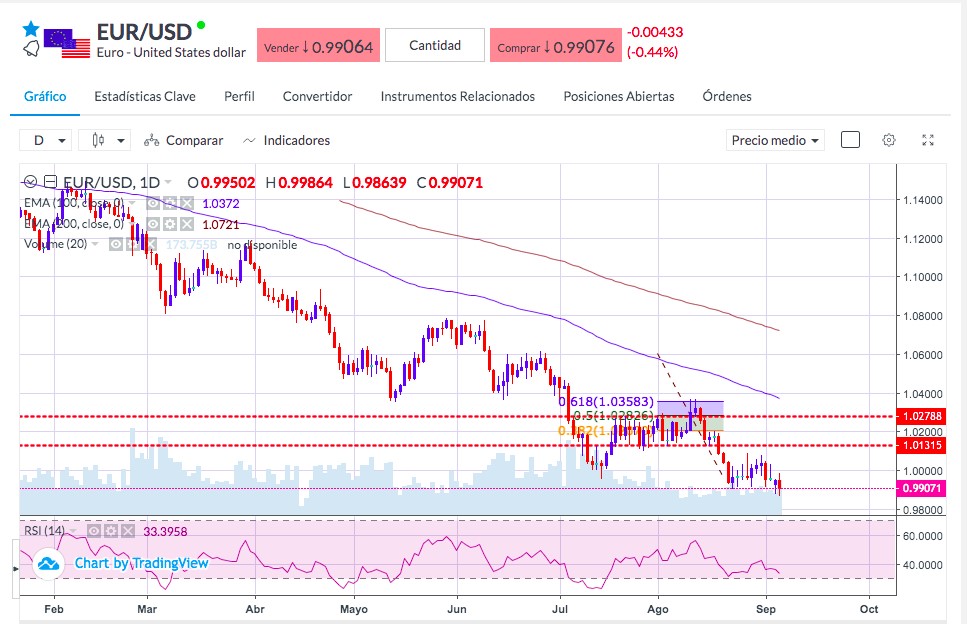The height and width of the screenshot is (624, 967).
Task: Click the EUR/USD flag pair icon
Action: pos(67,43)
